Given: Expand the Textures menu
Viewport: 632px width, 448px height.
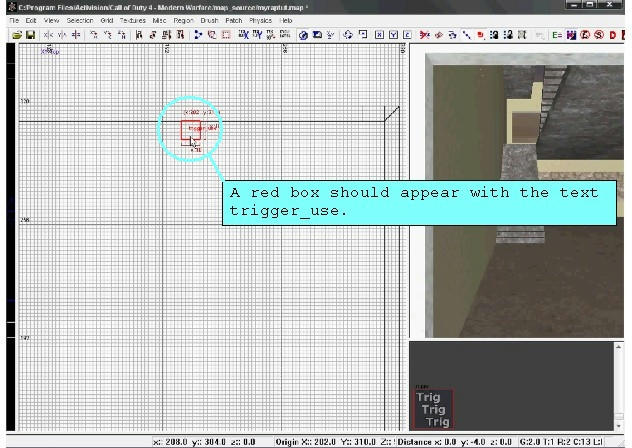Looking at the screenshot, I should point(132,20).
